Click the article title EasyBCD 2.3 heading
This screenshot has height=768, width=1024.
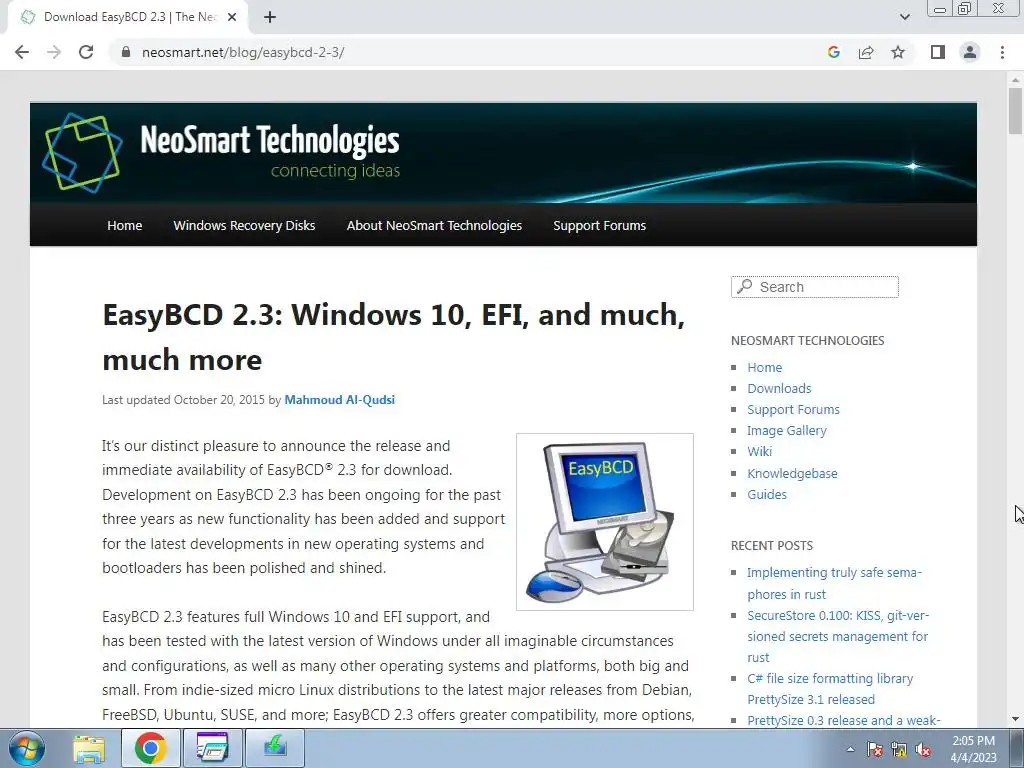393,337
